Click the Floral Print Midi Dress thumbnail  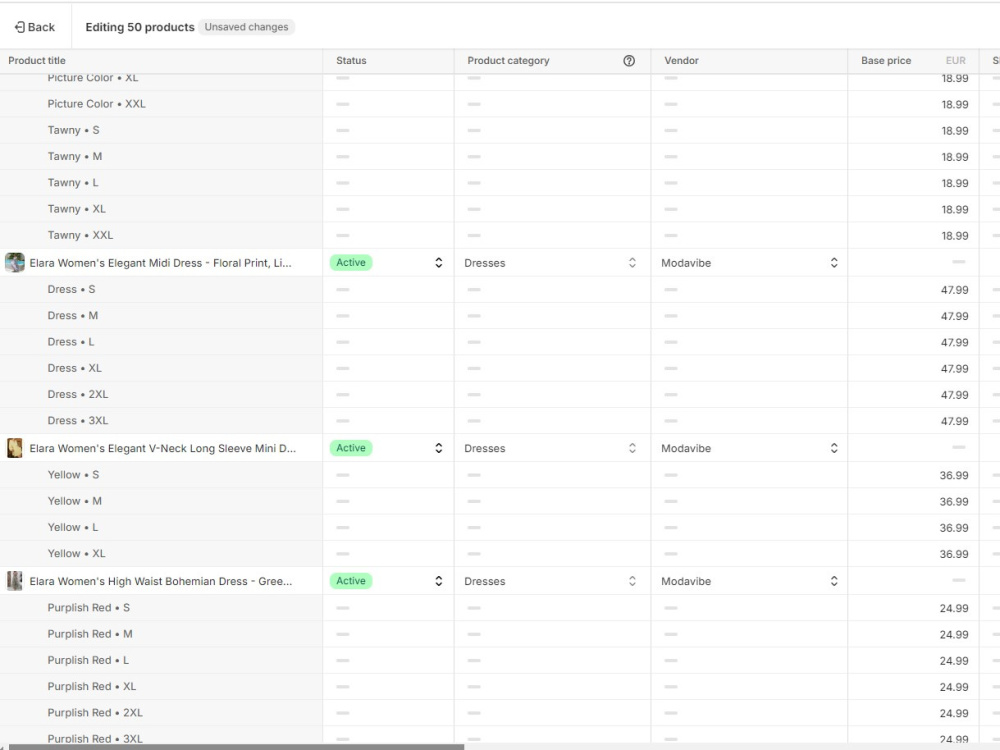[15, 262]
